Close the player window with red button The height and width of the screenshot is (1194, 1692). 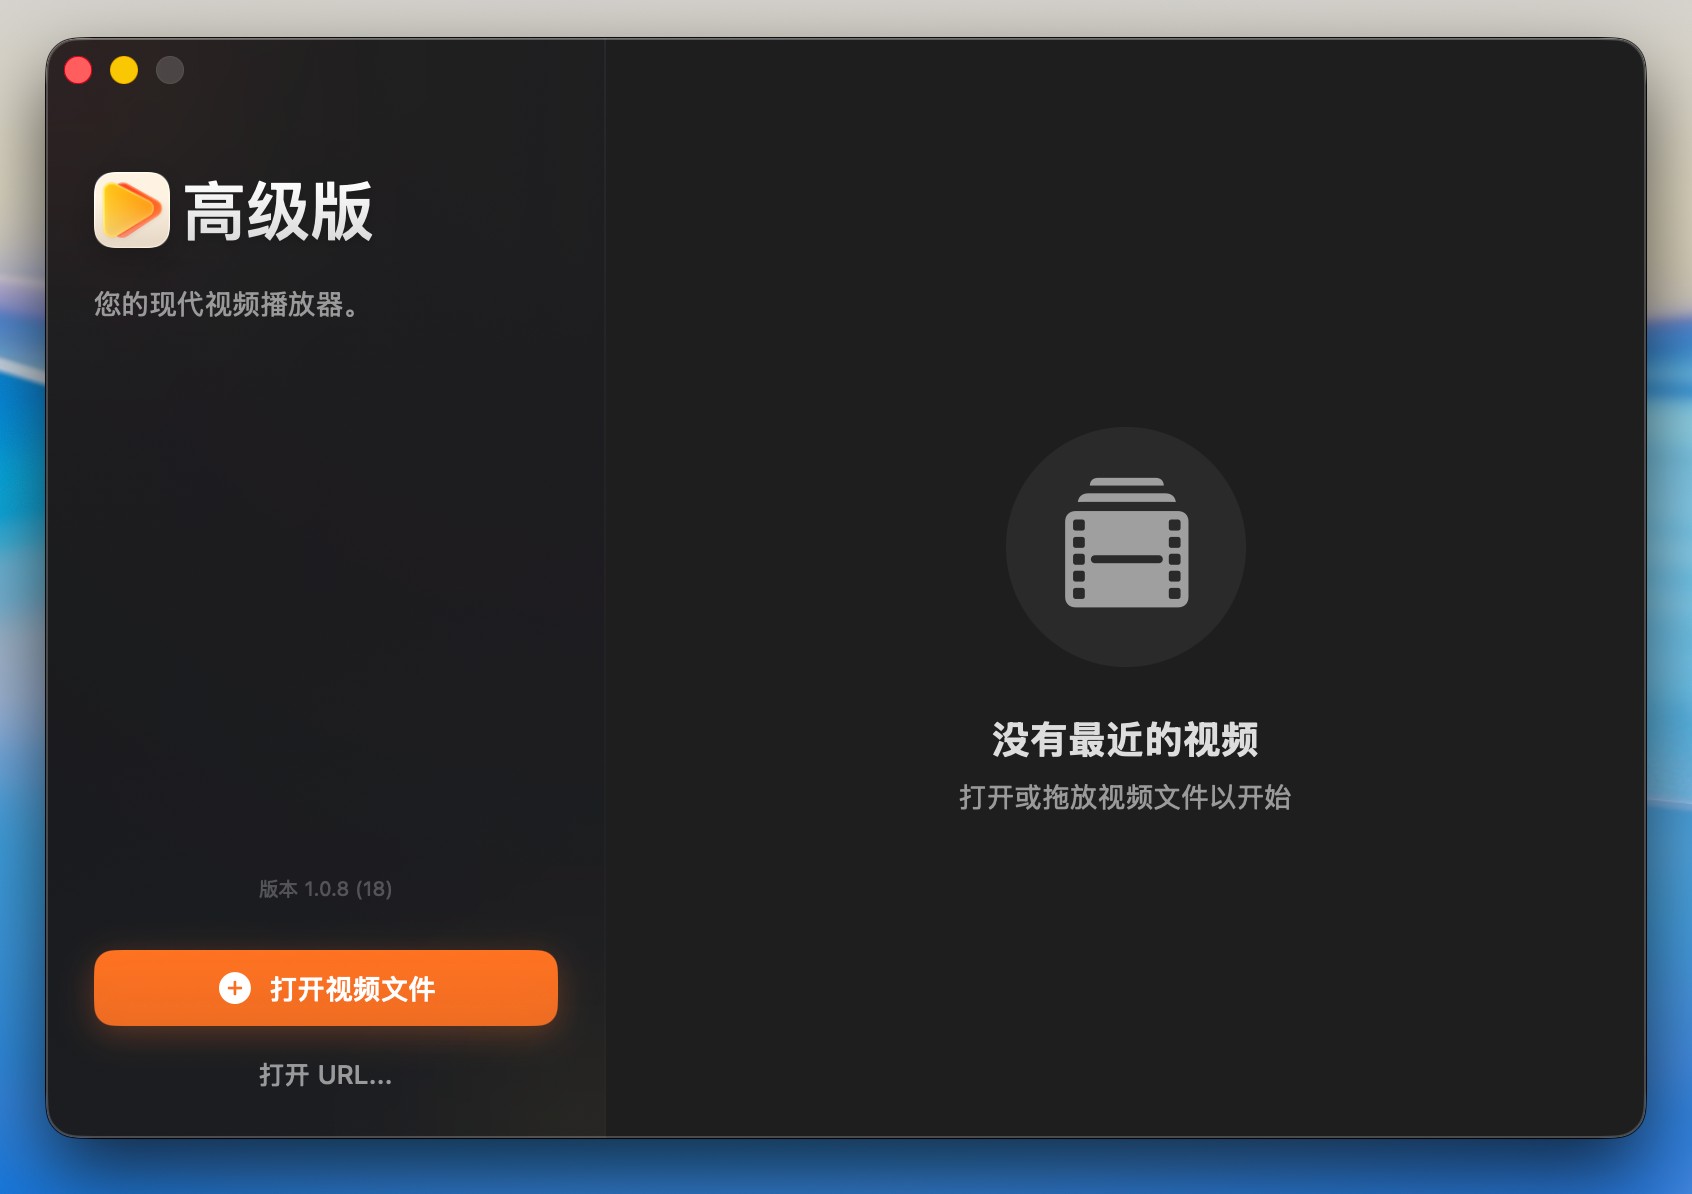point(78,70)
